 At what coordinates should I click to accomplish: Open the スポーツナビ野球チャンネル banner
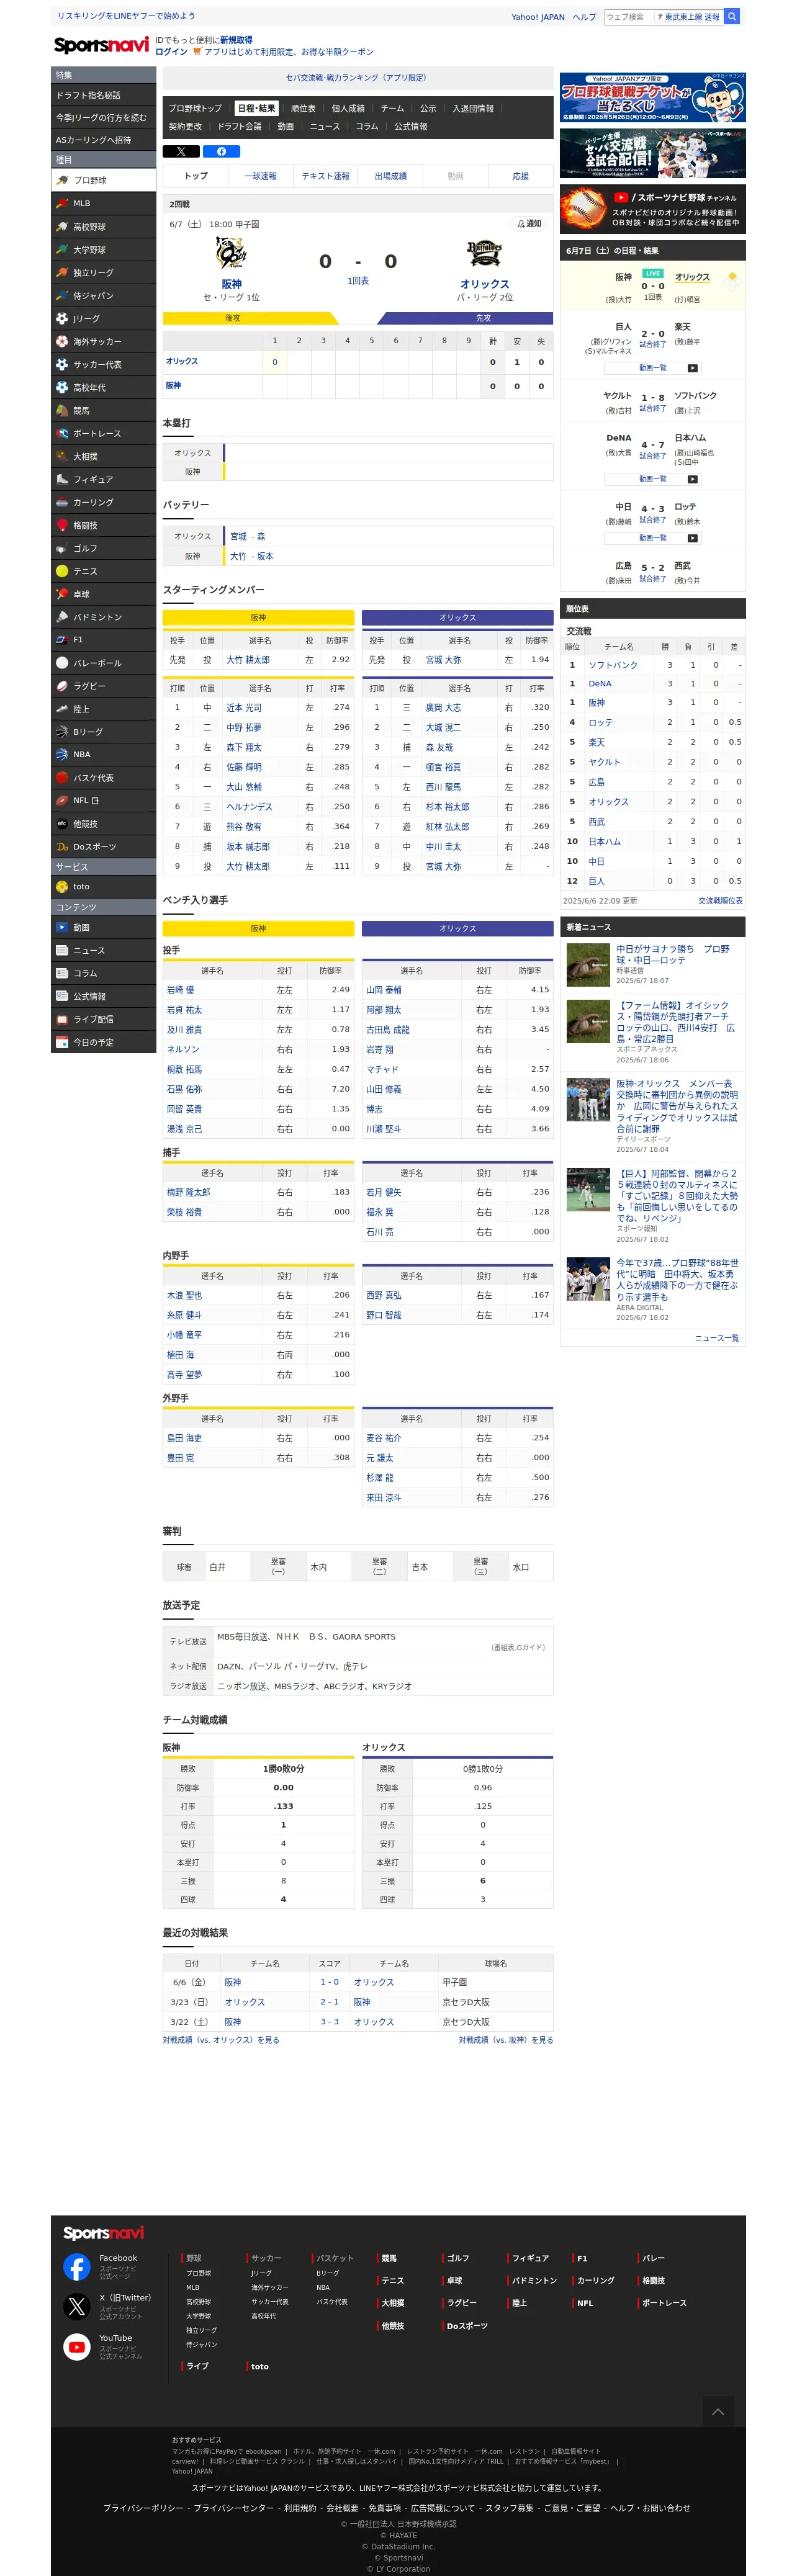(652, 209)
